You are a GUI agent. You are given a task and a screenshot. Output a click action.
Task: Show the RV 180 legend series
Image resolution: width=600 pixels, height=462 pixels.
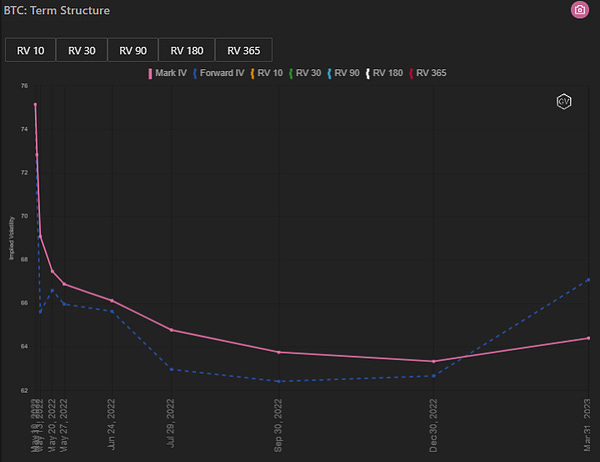tap(385, 73)
